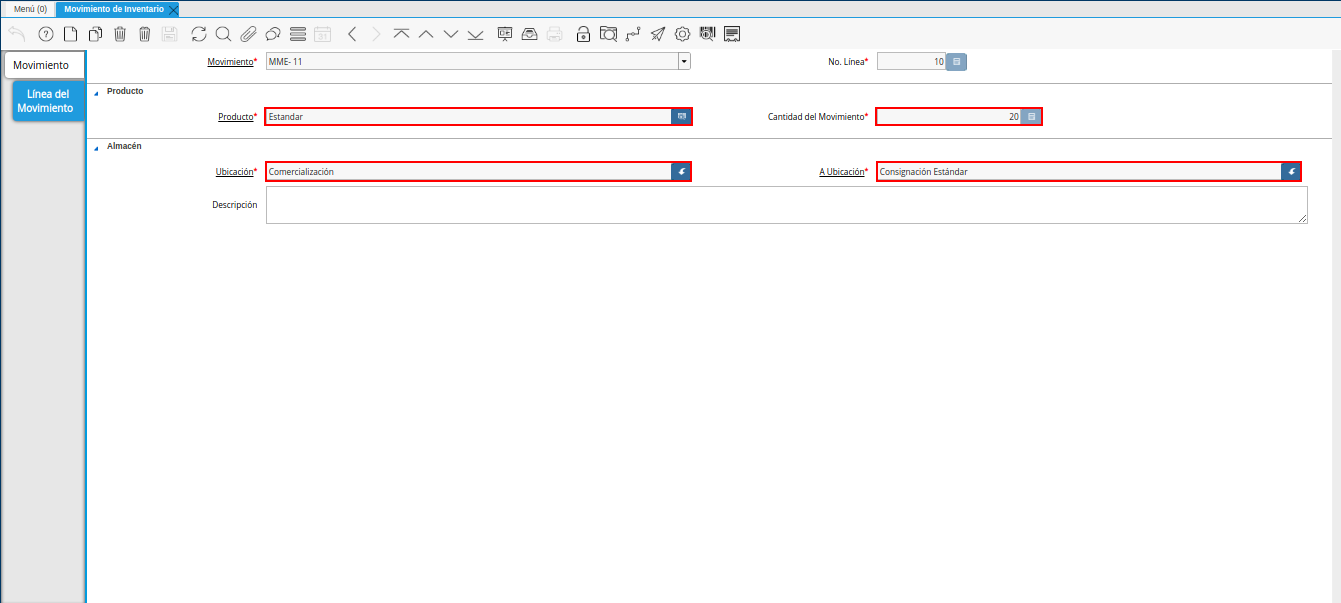Collapse the Almacén section triangle
The width and height of the screenshot is (1341, 603).
point(96,147)
